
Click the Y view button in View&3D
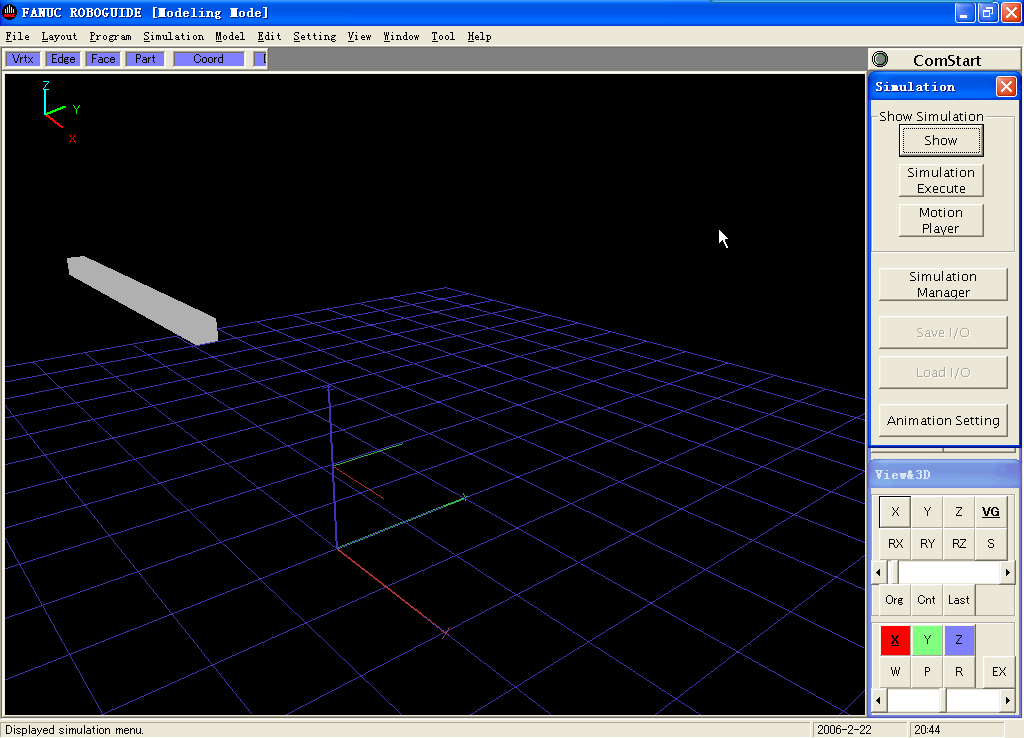pyautogui.click(x=927, y=511)
